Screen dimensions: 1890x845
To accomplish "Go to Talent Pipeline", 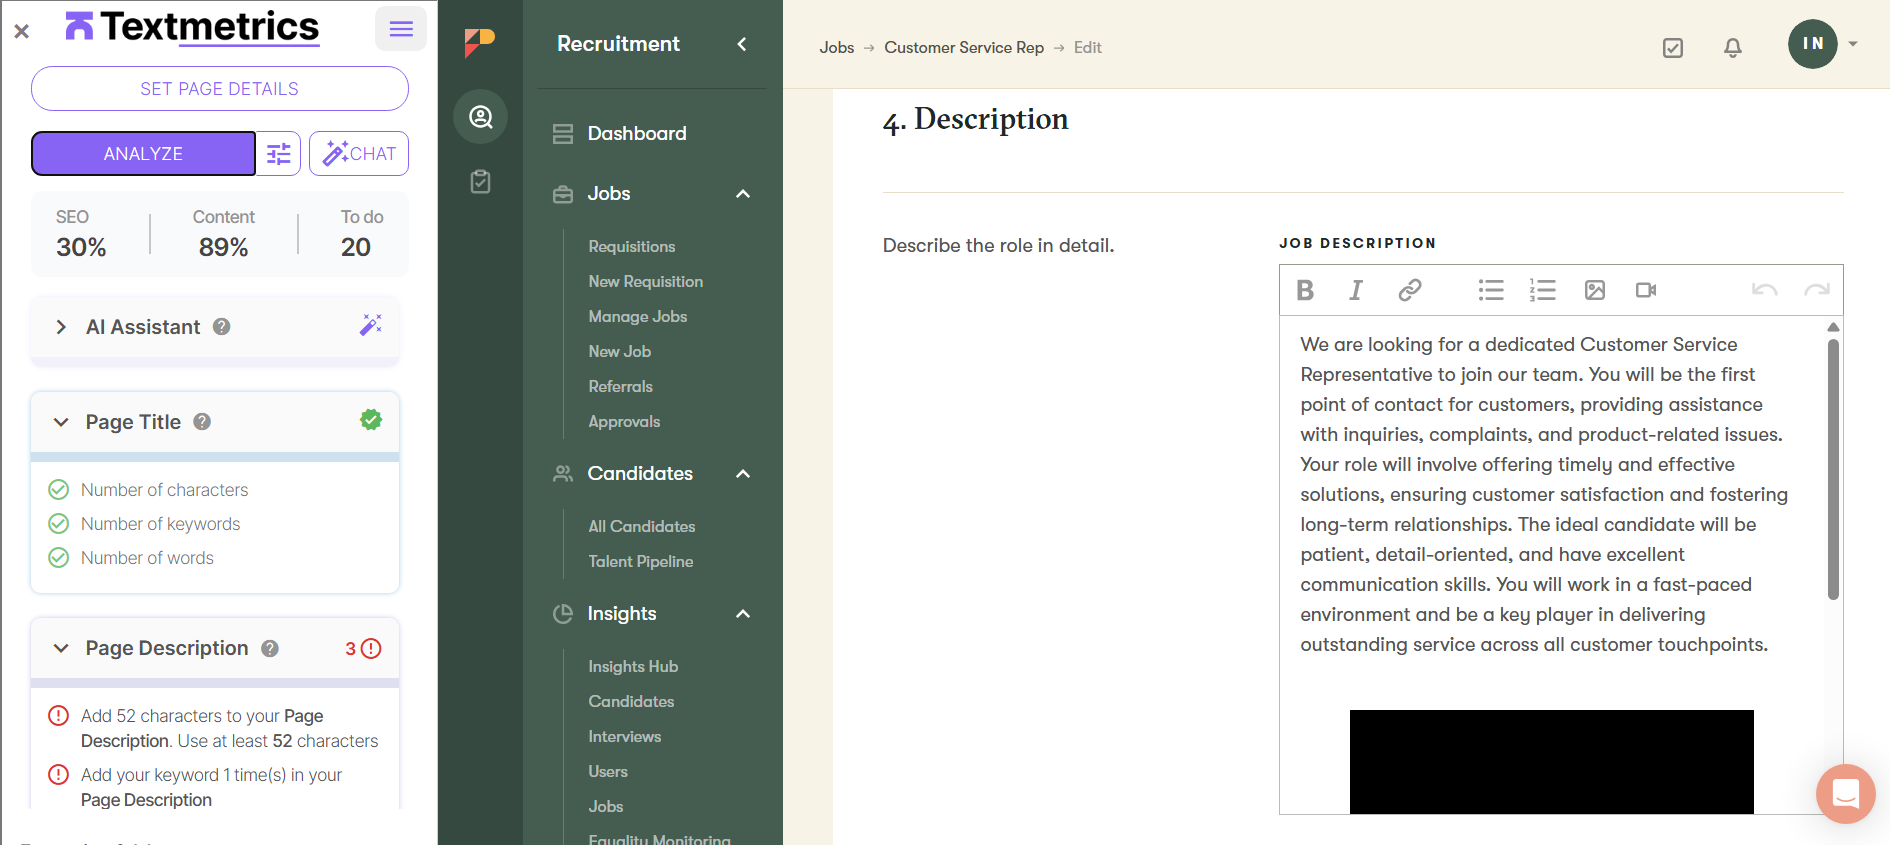I will coord(640,562).
